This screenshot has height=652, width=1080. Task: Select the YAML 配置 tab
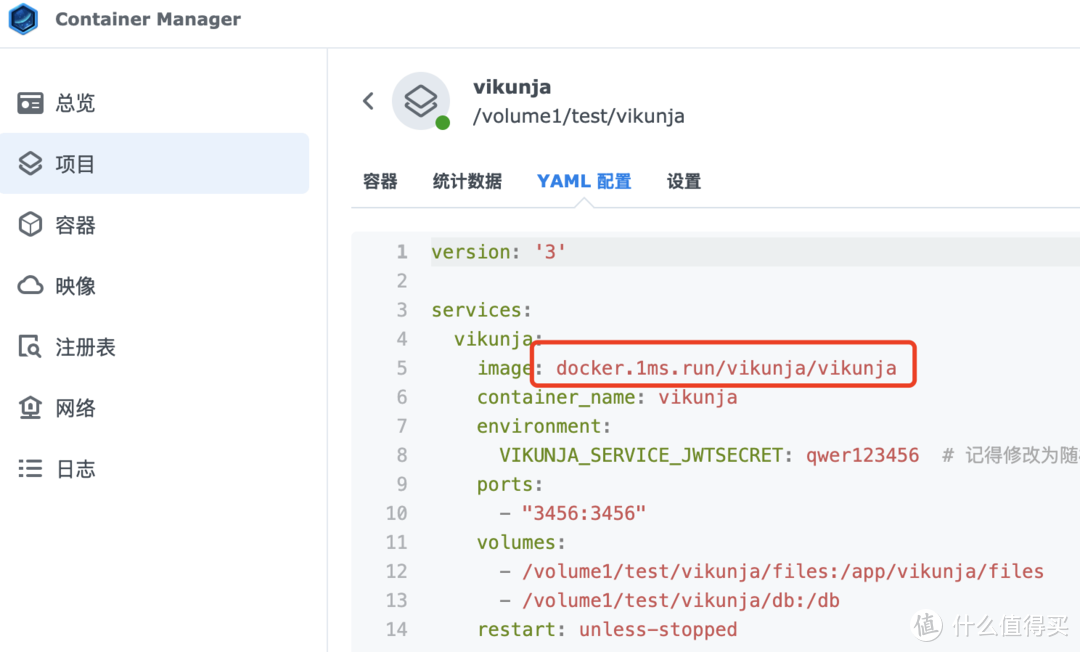pyautogui.click(x=584, y=181)
